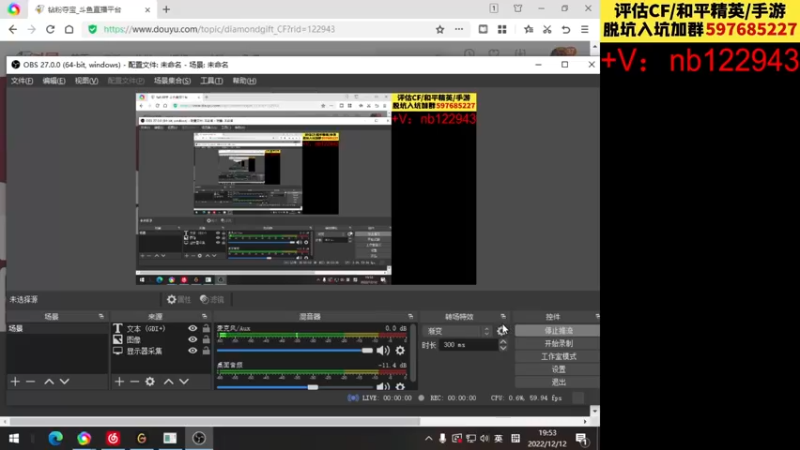
Task: Click the horizontal page scrollbar
Action: click(214, 421)
